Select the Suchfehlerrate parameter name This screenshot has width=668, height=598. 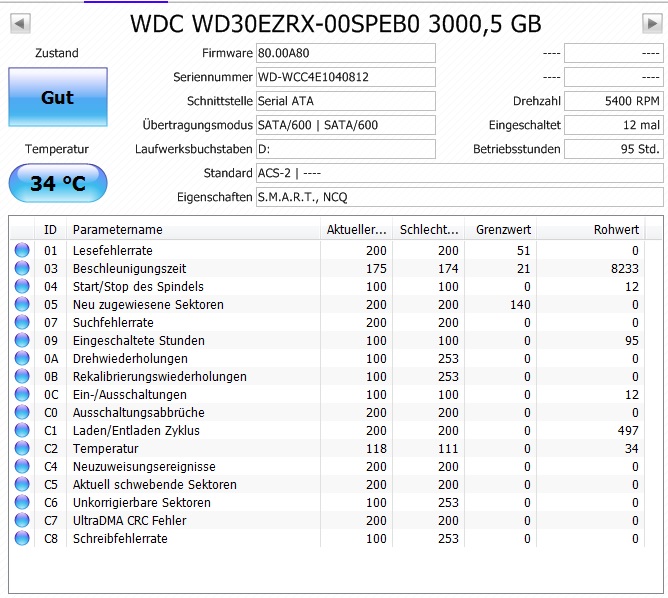pyautogui.click(x=113, y=322)
